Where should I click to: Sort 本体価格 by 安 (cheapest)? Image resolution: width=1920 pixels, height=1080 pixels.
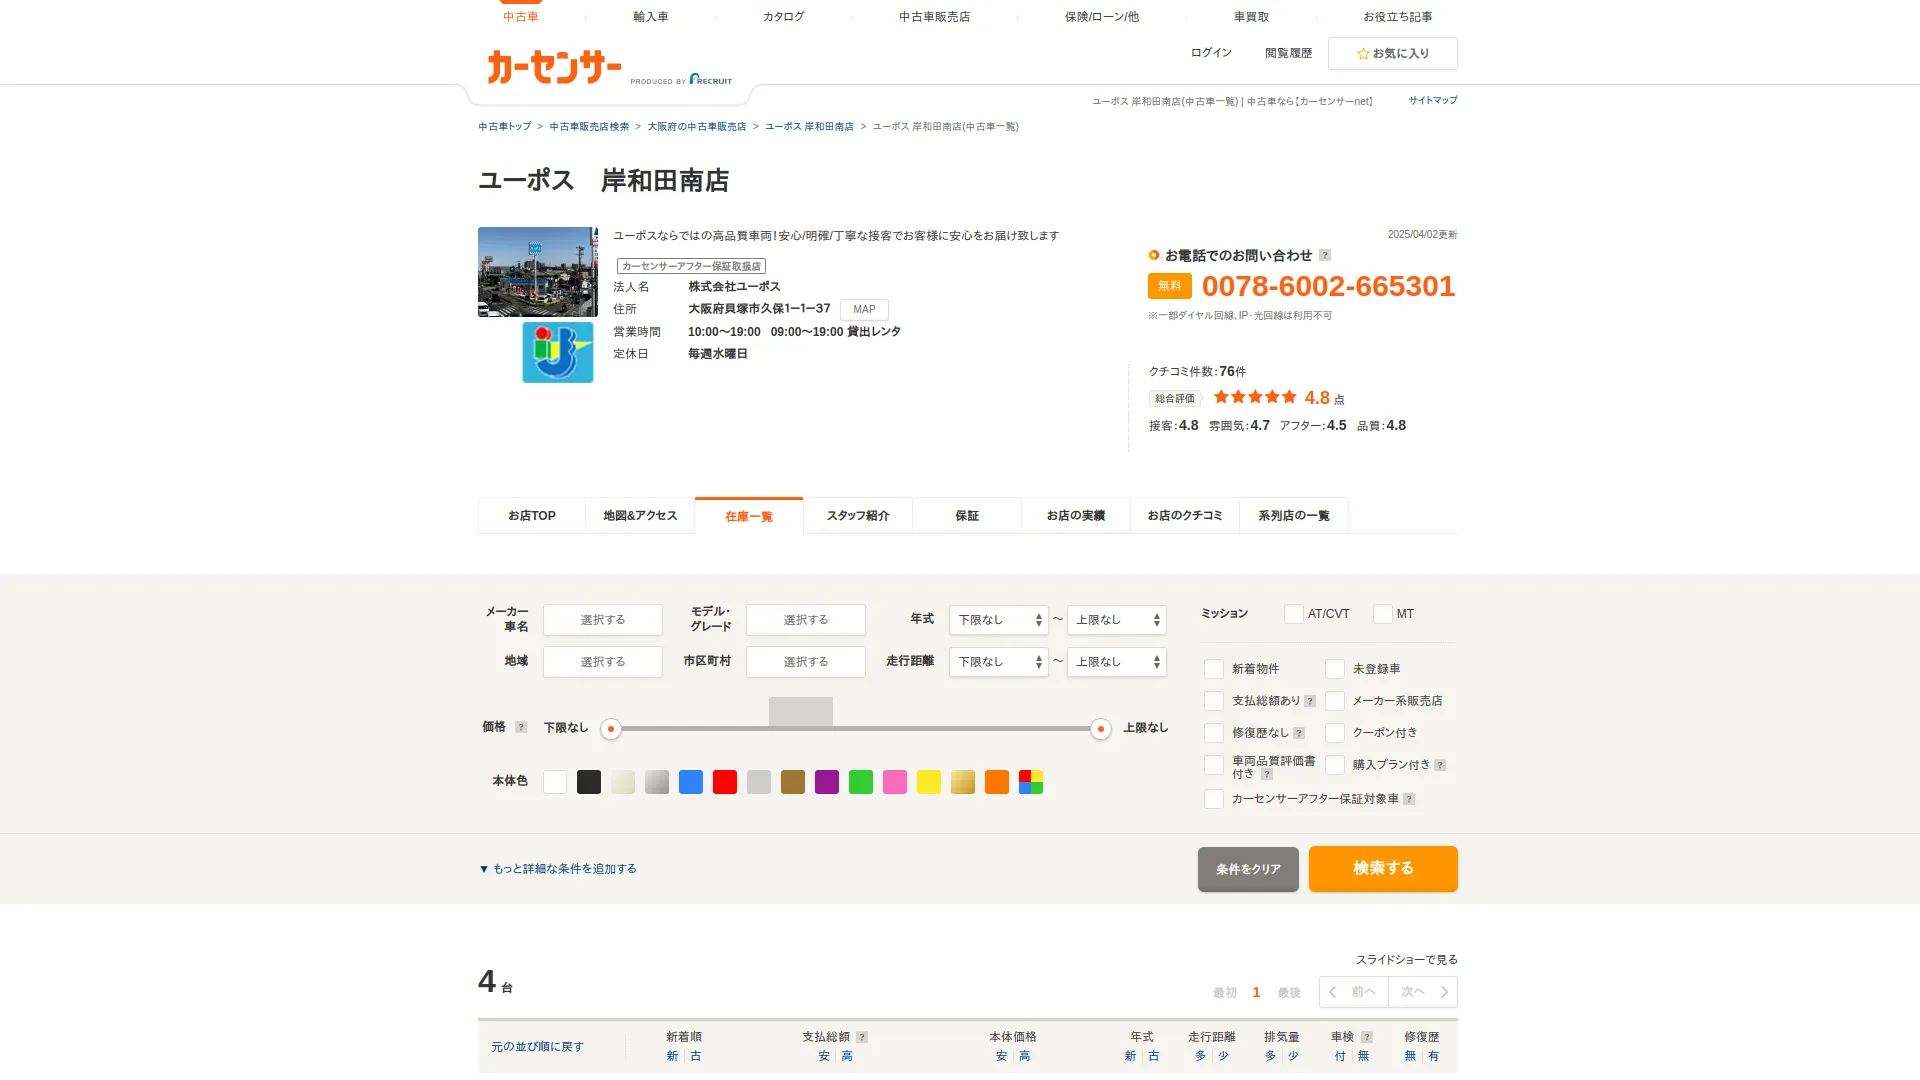point(1001,1056)
